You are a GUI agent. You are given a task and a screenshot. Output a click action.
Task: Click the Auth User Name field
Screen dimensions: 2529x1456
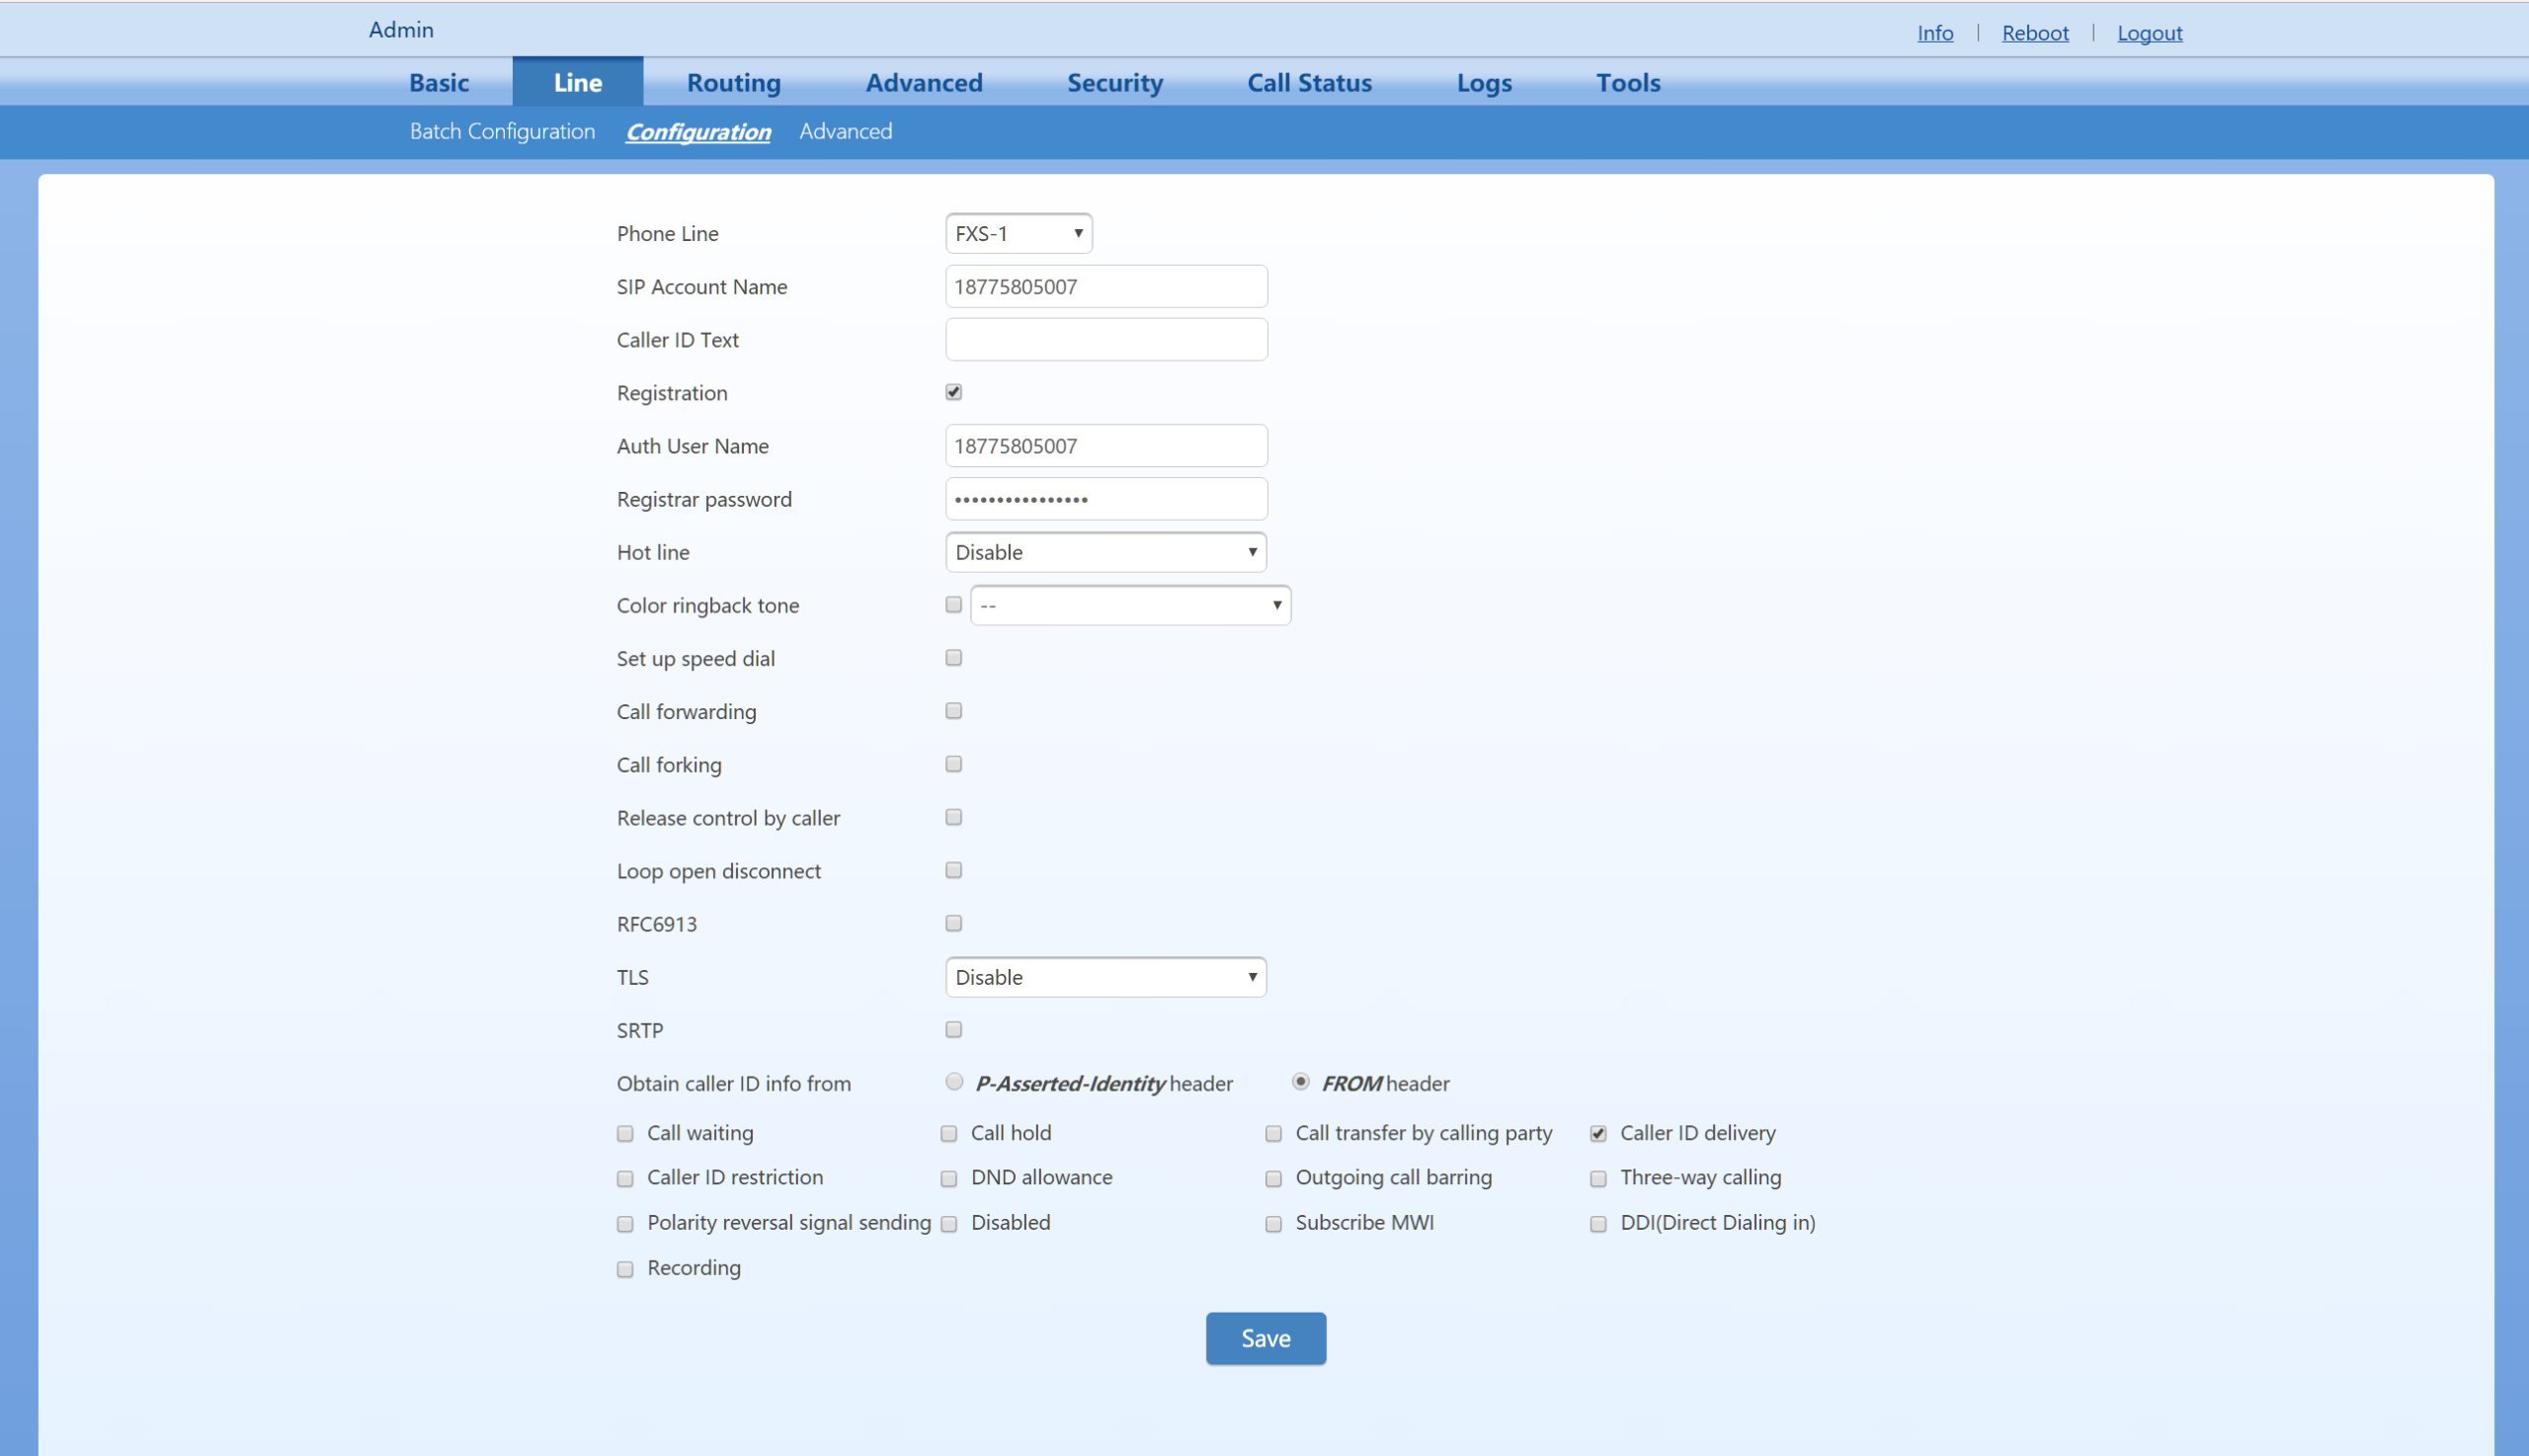point(1106,446)
